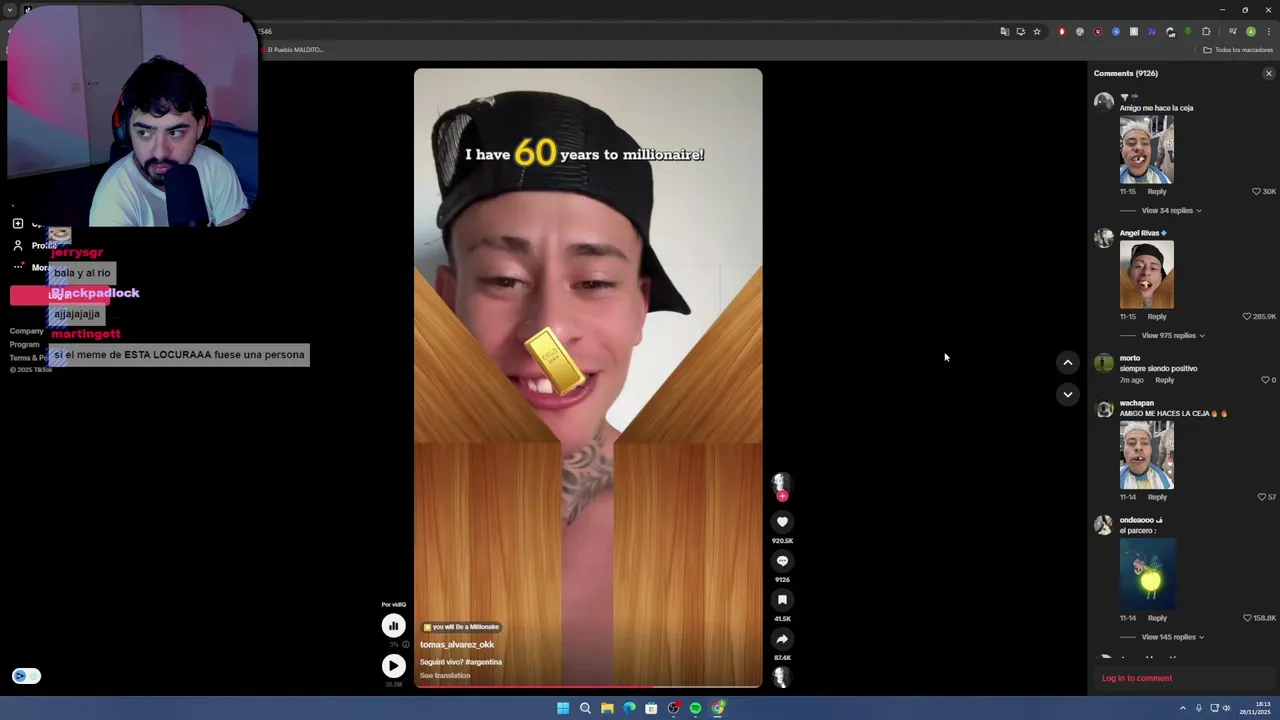Click 'See translation' under the caption
Image resolution: width=1280 pixels, height=720 pixels.
[x=445, y=676]
